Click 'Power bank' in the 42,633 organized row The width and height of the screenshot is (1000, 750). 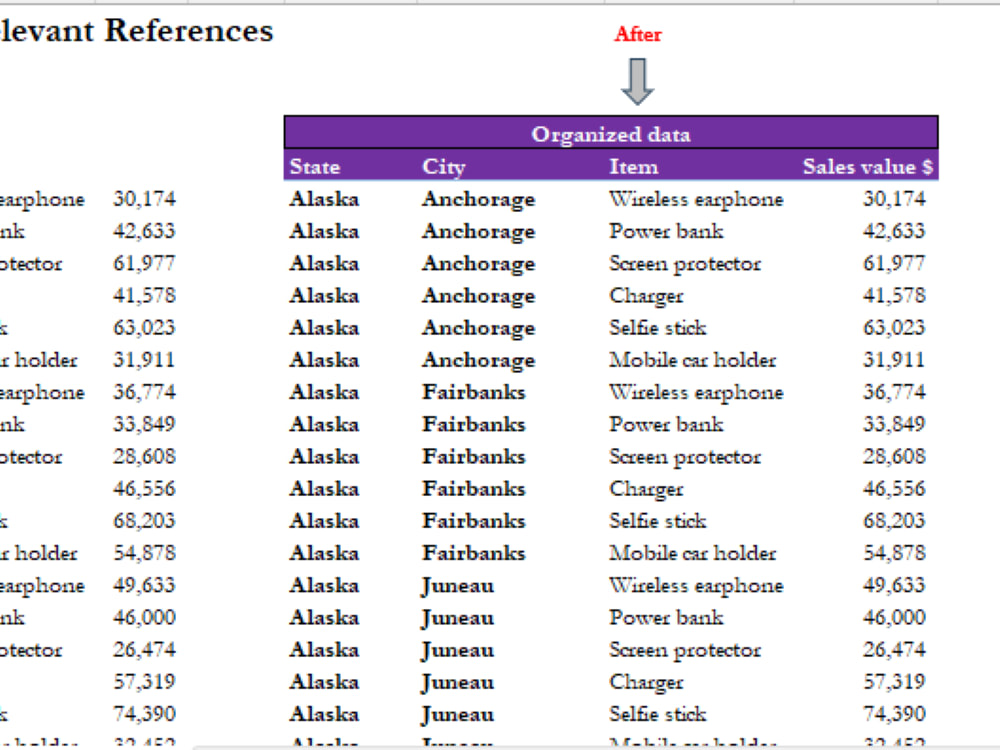point(666,231)
